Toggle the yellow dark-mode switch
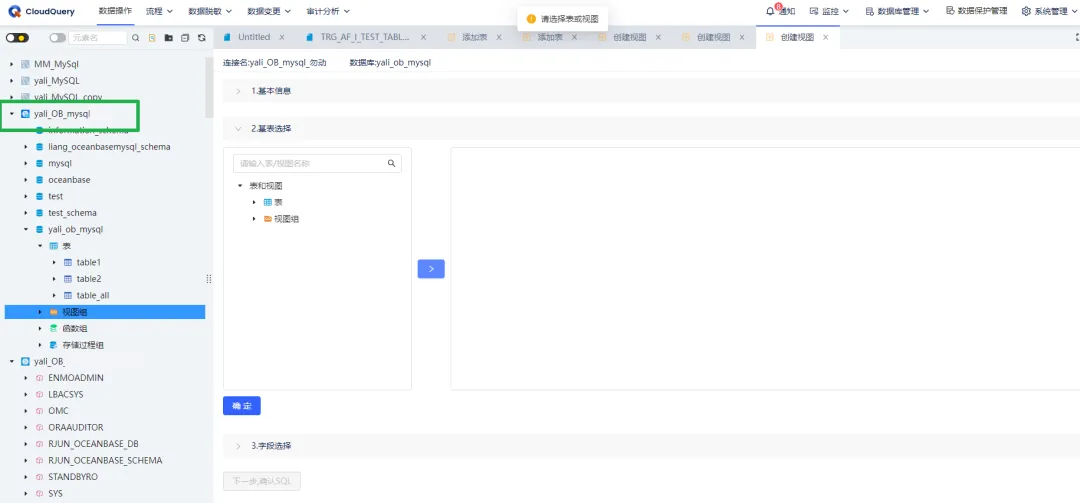1080x503 pixels. click(x=17, y=38)
